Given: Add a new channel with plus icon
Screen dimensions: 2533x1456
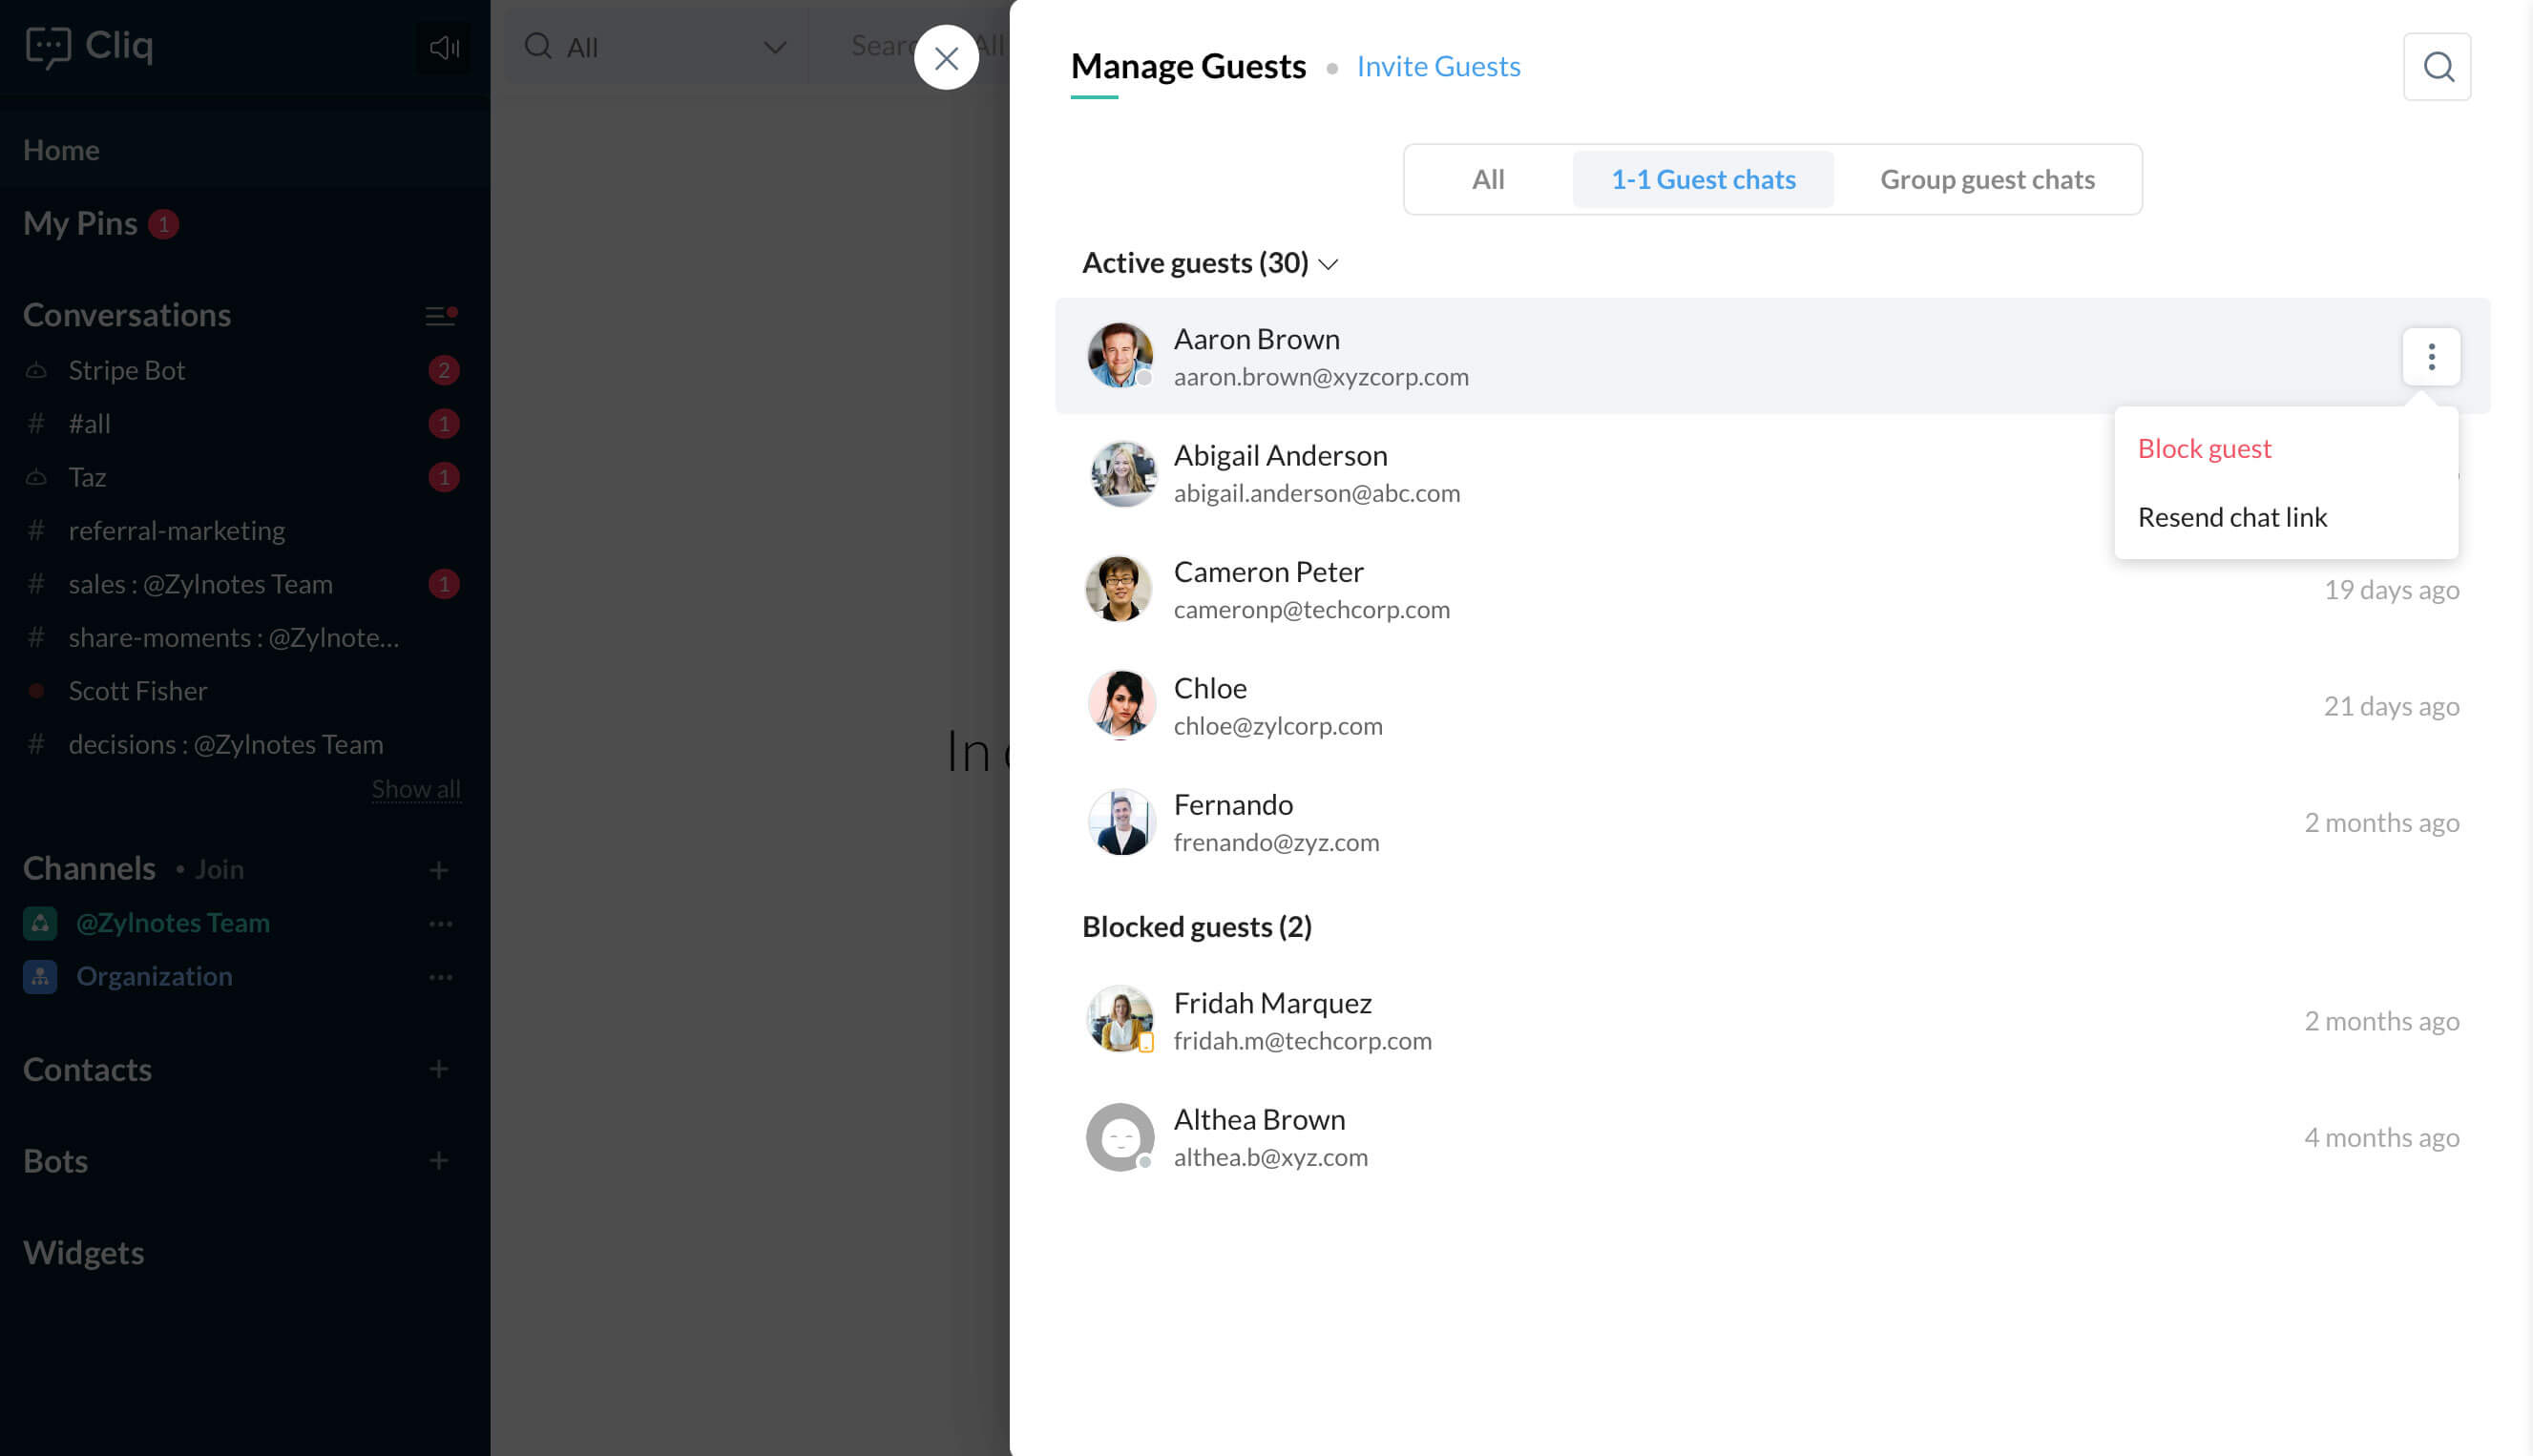Looking at the screenshot, I should pyautogui.click(x=438, y=870).
